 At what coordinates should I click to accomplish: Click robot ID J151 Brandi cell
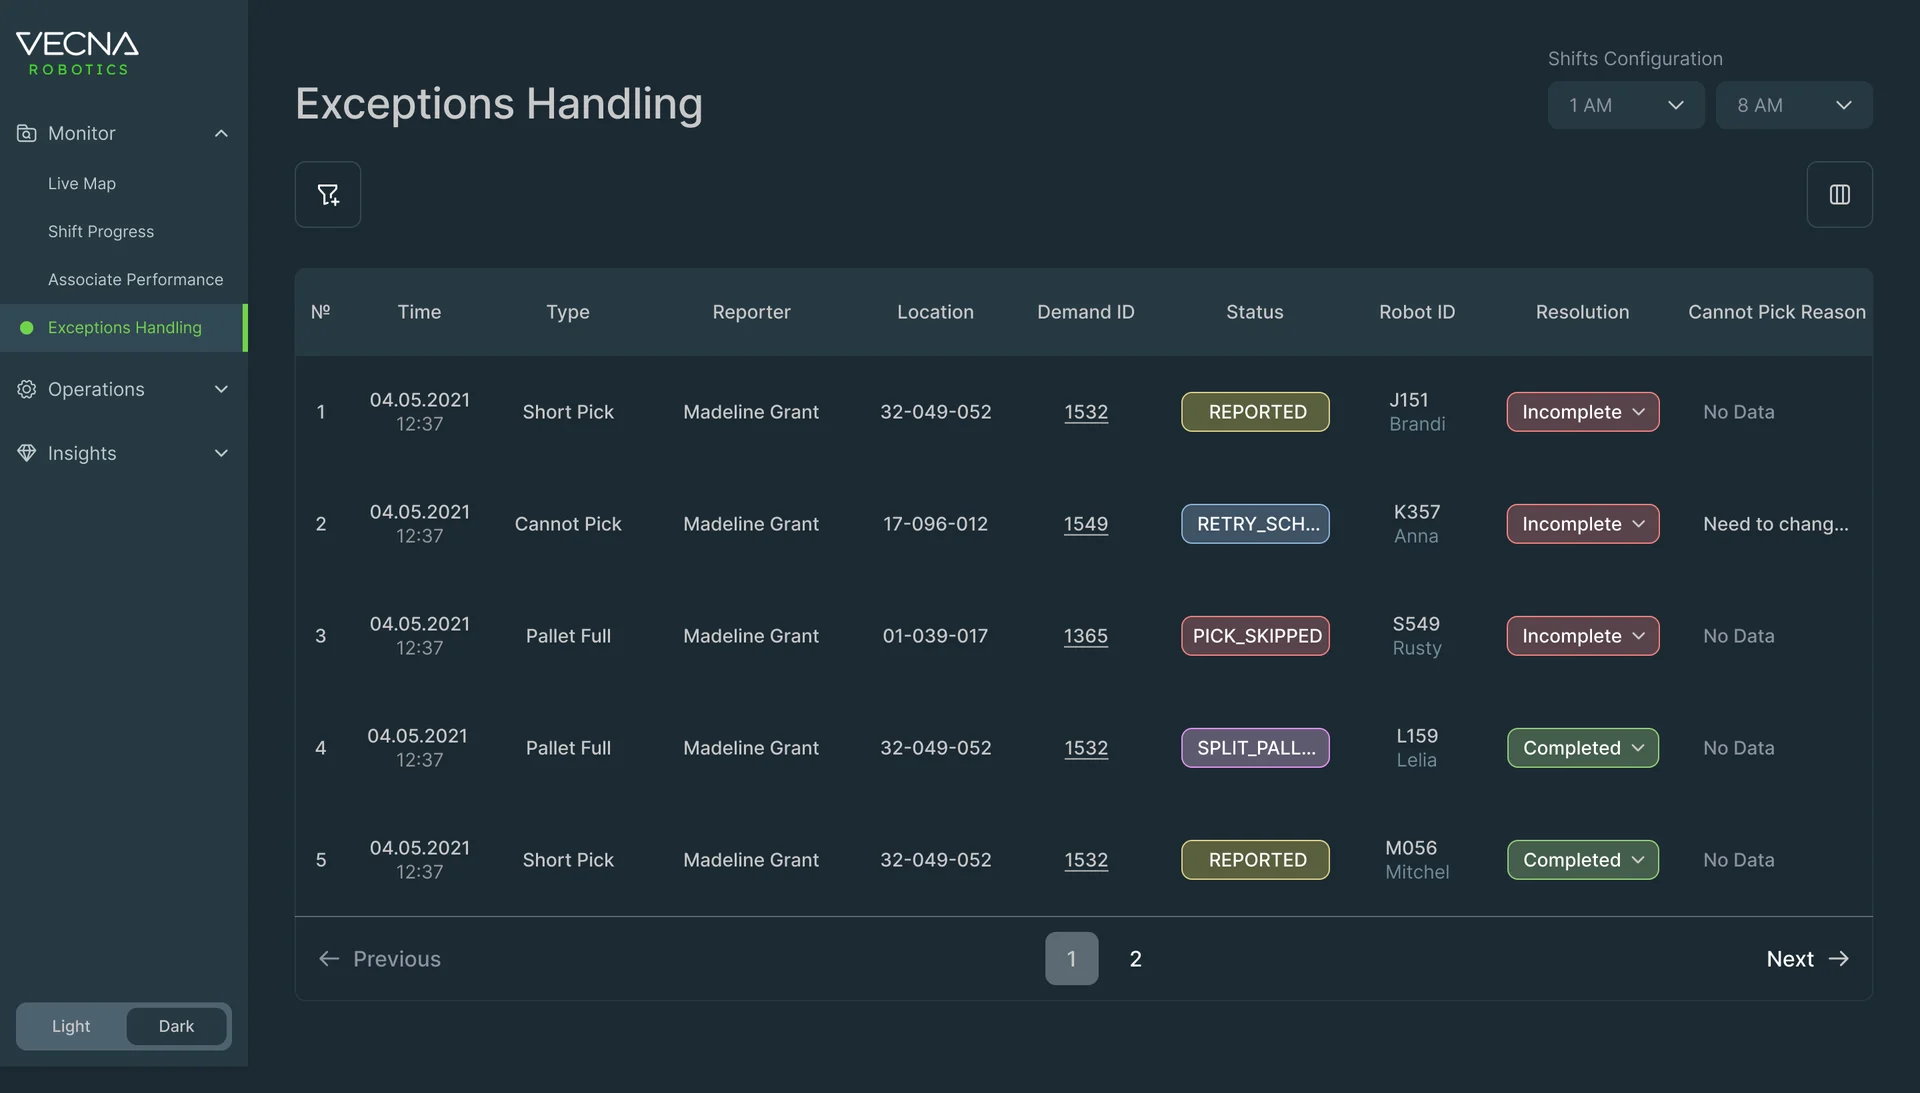pyautogui.click(x=1416, y=412)
